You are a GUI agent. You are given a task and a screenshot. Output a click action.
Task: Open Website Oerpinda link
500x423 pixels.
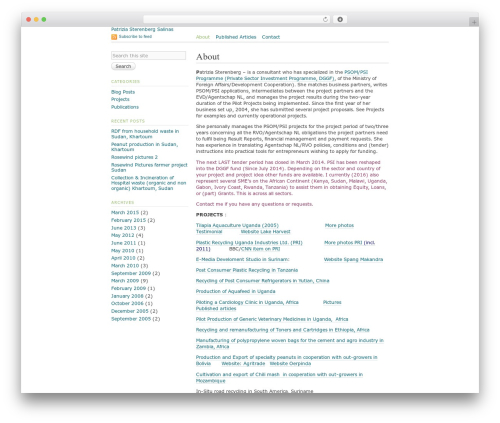pyautogui.click(x=290, y=364)
